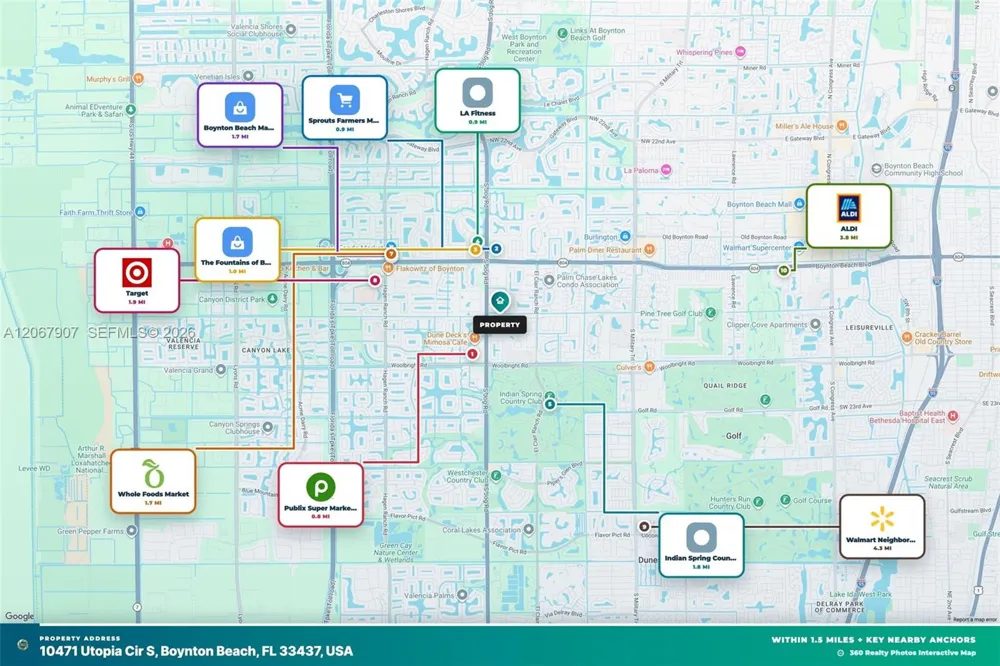Screen dimensions: 1000x666
Task: Click the Venetian Isles pin
Action: coord(248,76)
